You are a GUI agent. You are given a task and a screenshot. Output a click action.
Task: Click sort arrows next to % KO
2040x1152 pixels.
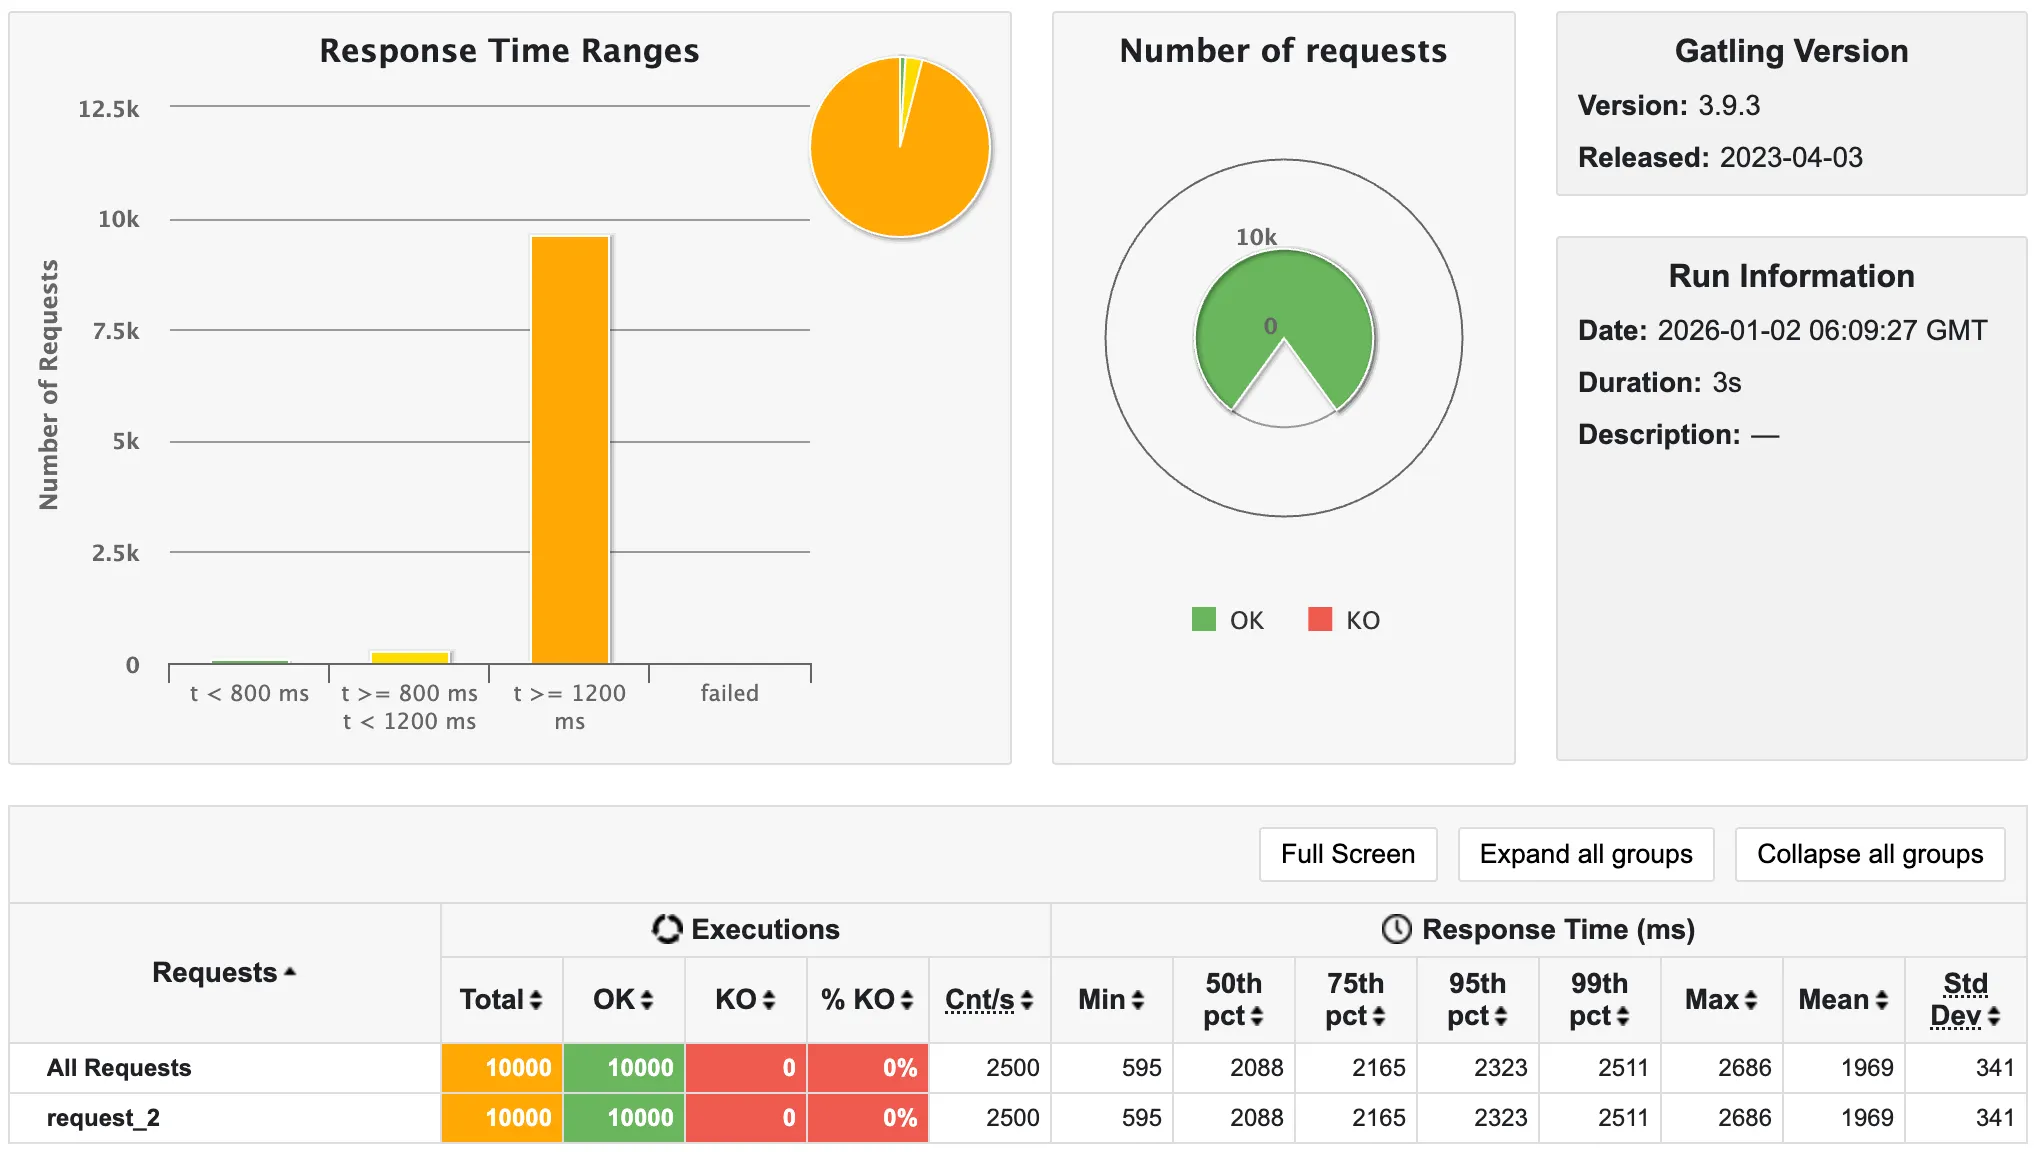[907, 1000]
